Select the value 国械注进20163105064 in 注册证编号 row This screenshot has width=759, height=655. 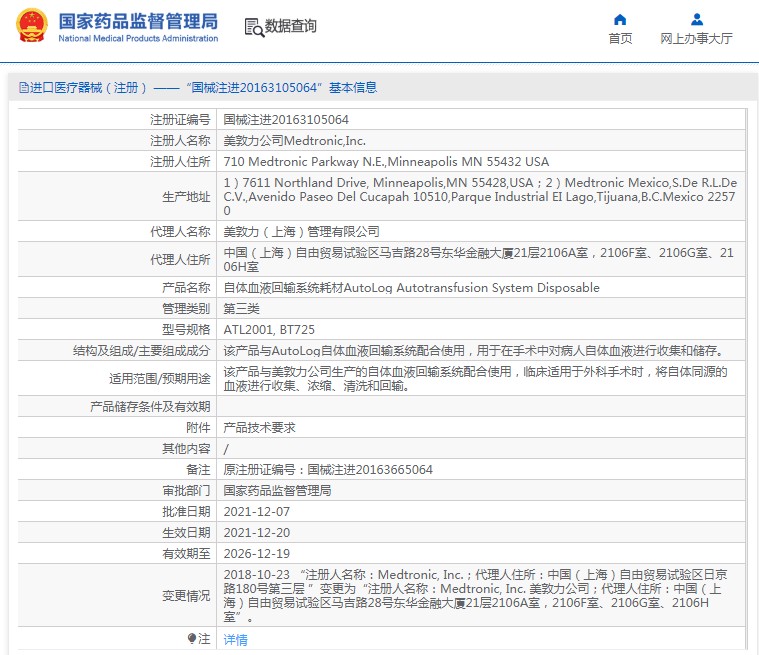[x=286, y=120]
